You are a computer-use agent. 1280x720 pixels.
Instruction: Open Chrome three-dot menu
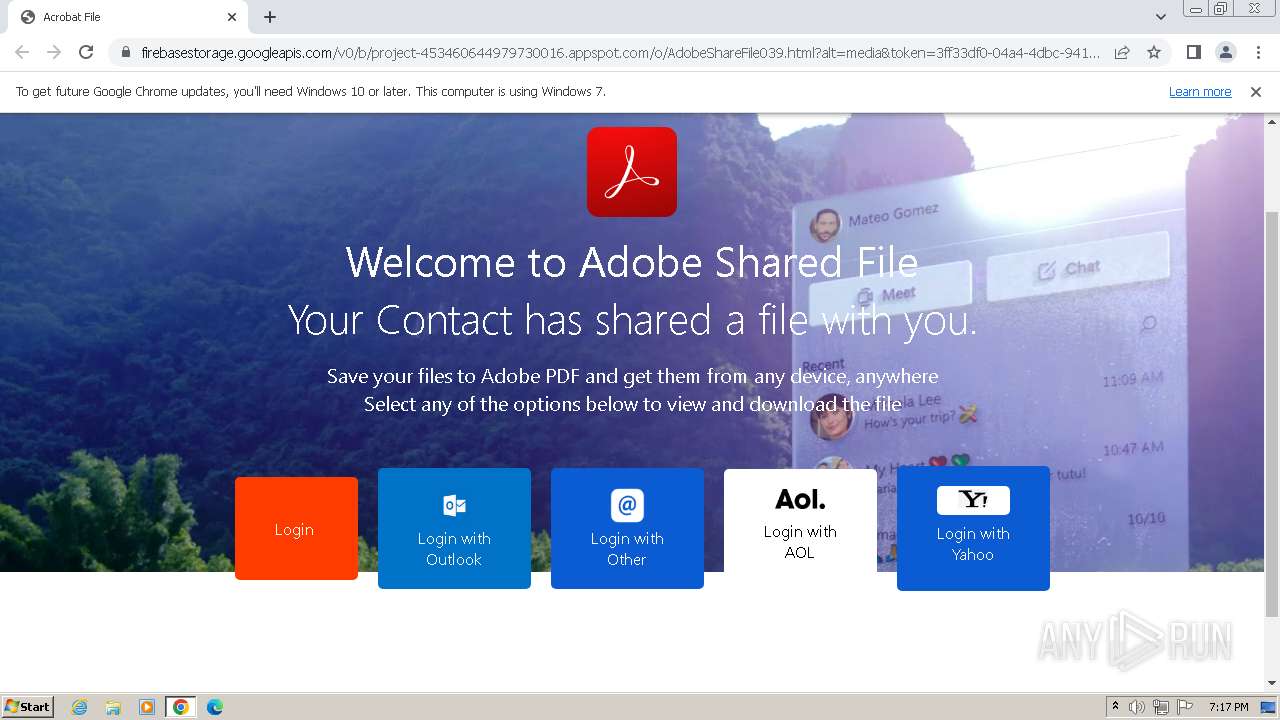1258,52
